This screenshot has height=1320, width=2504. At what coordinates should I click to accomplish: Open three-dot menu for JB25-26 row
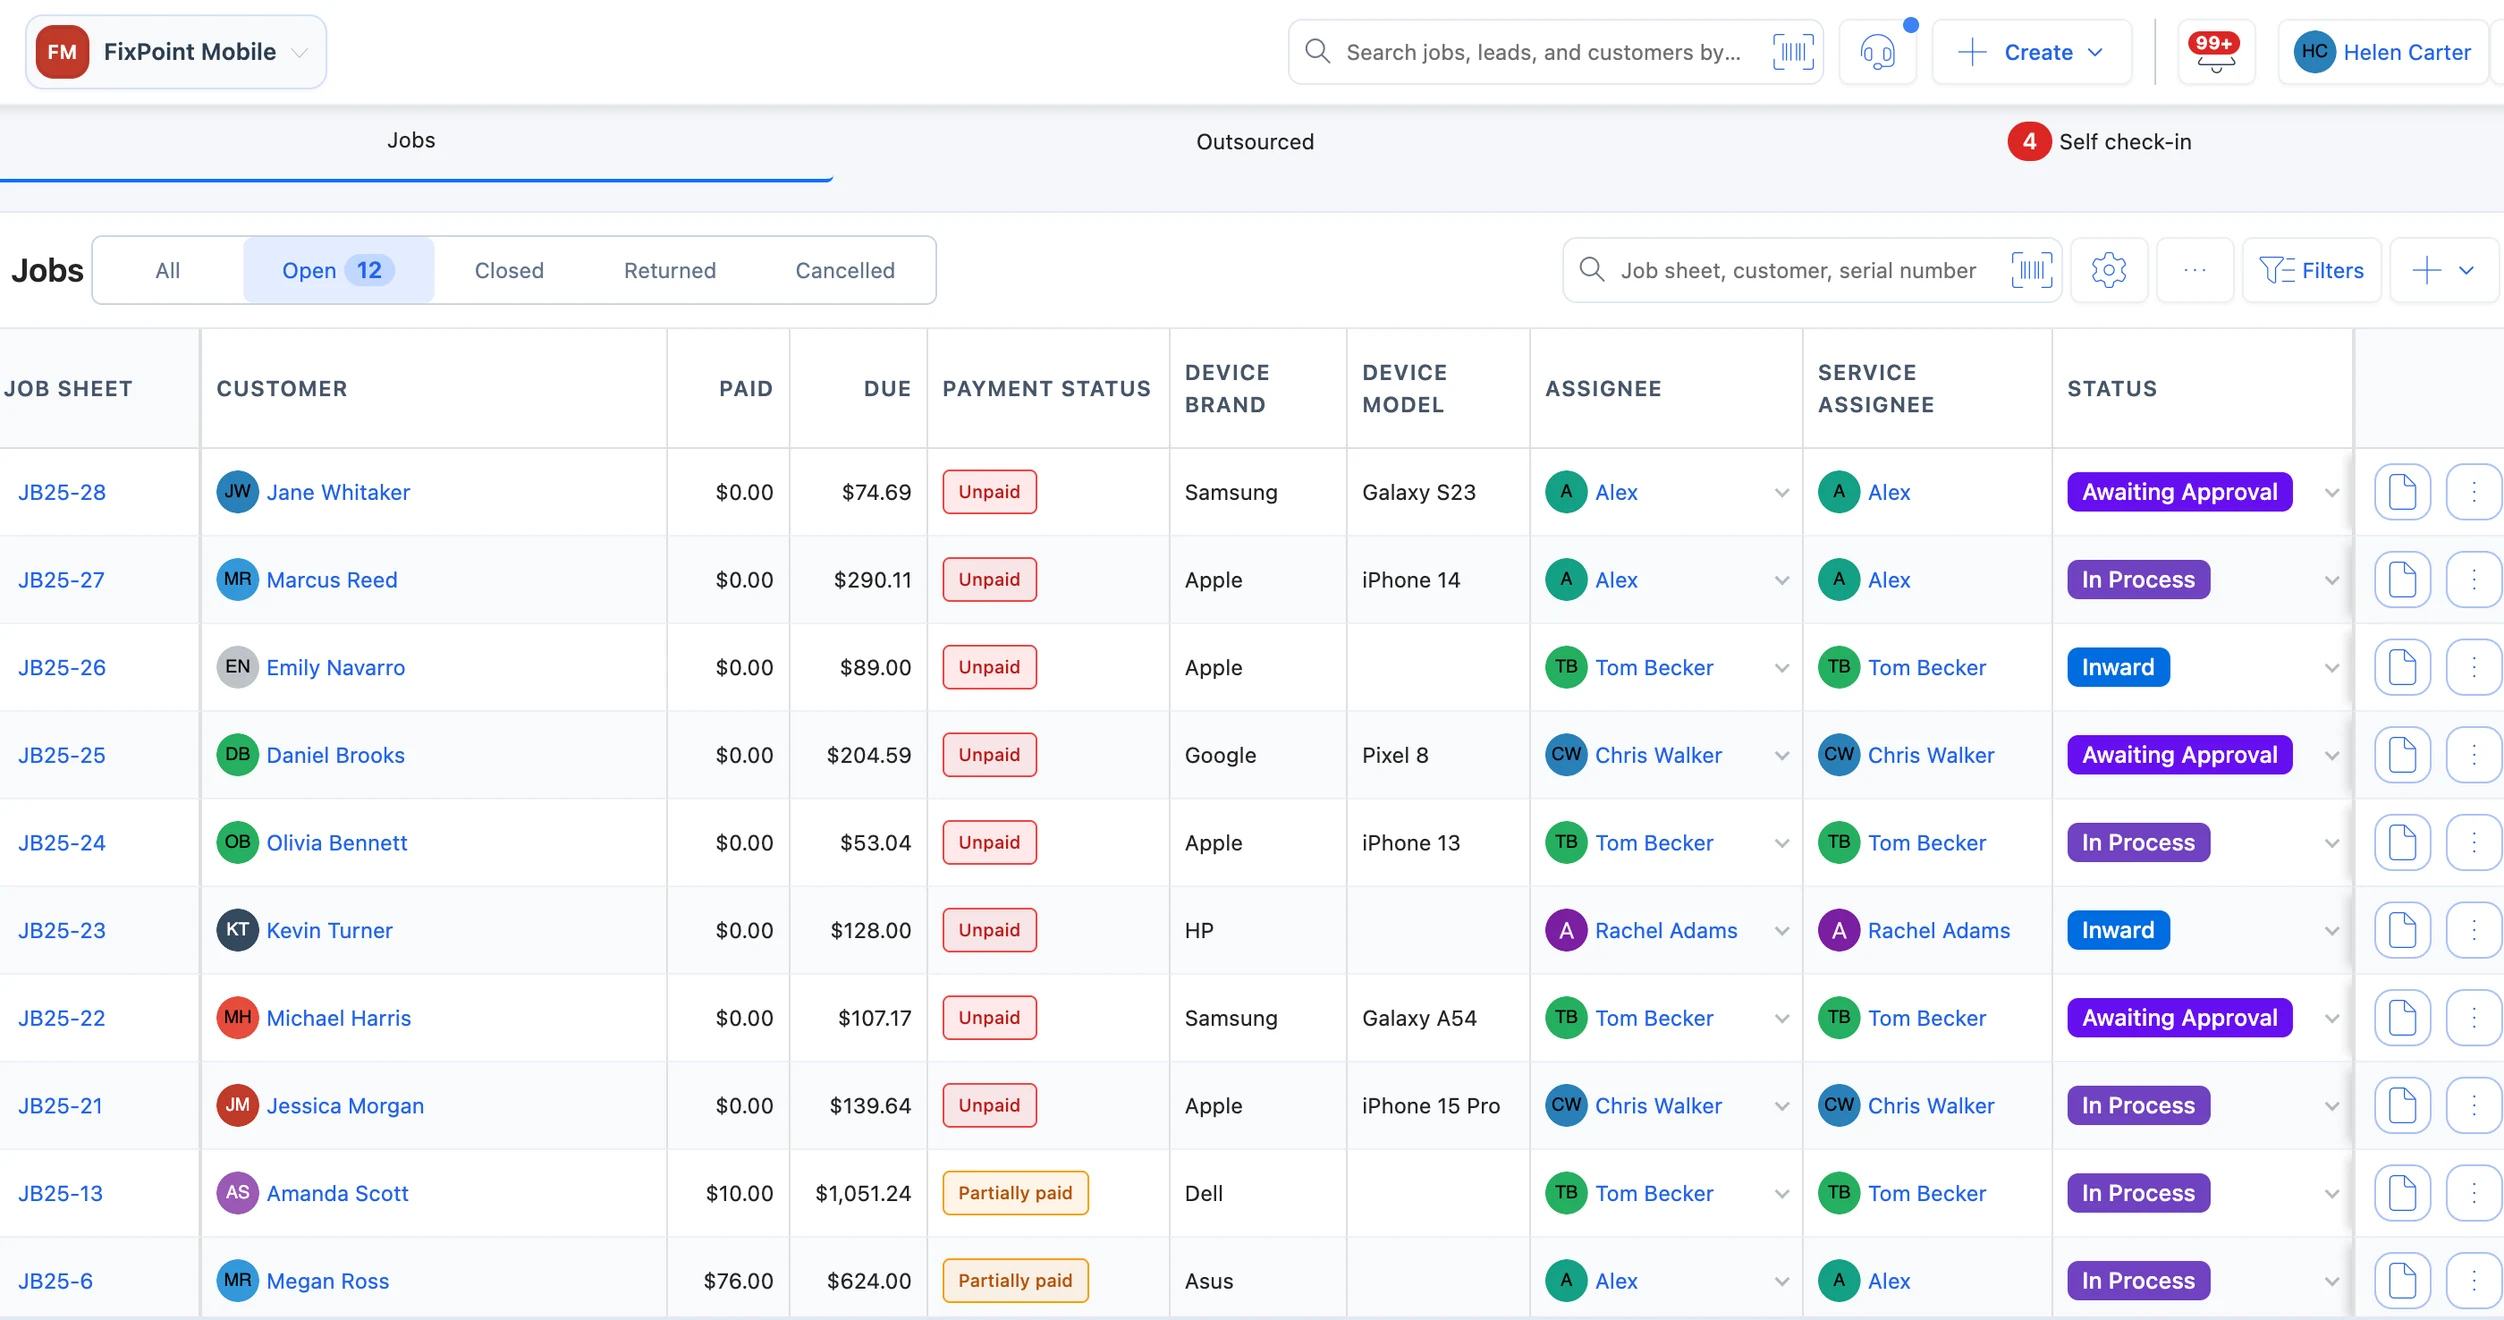[x=2474, y=667]
